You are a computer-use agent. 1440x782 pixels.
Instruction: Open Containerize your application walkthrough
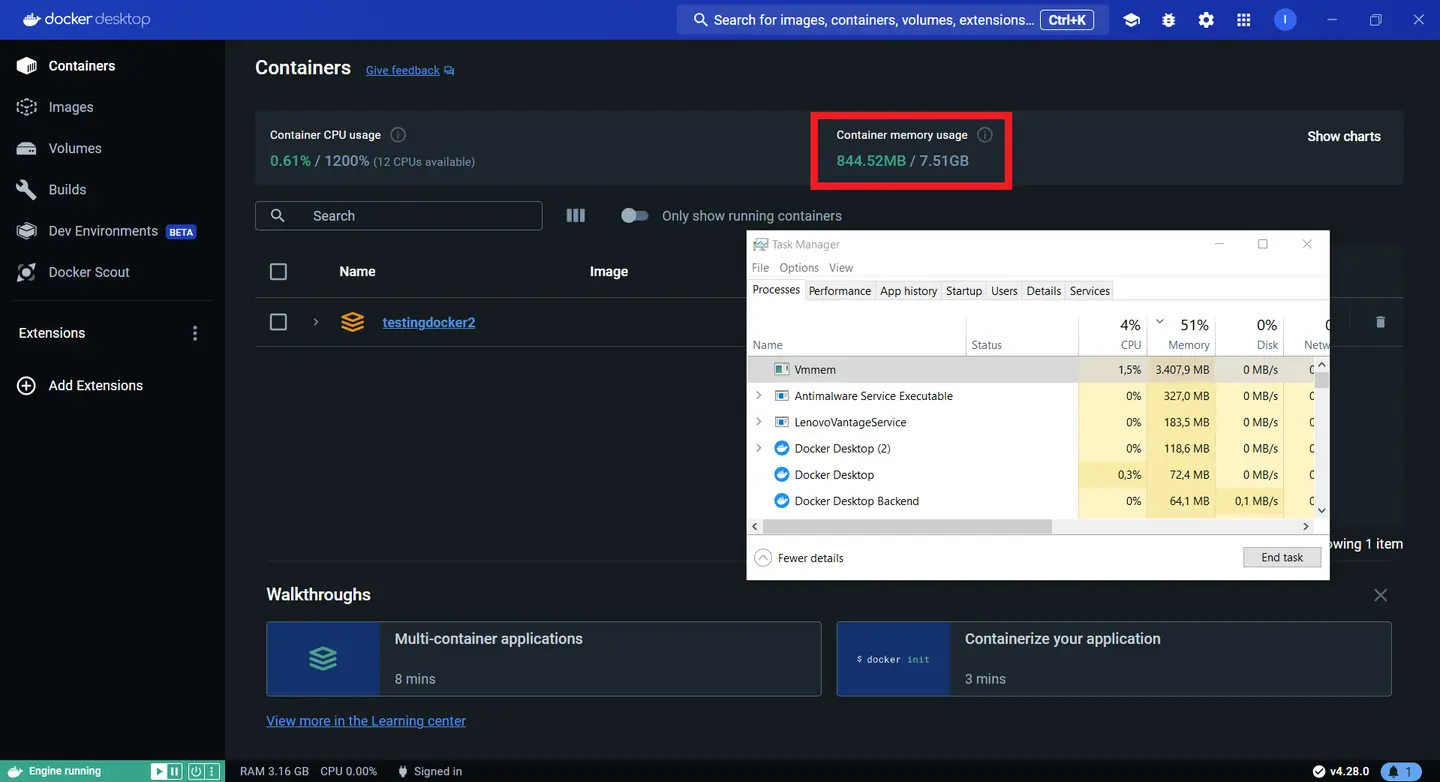click(1114, 659)
